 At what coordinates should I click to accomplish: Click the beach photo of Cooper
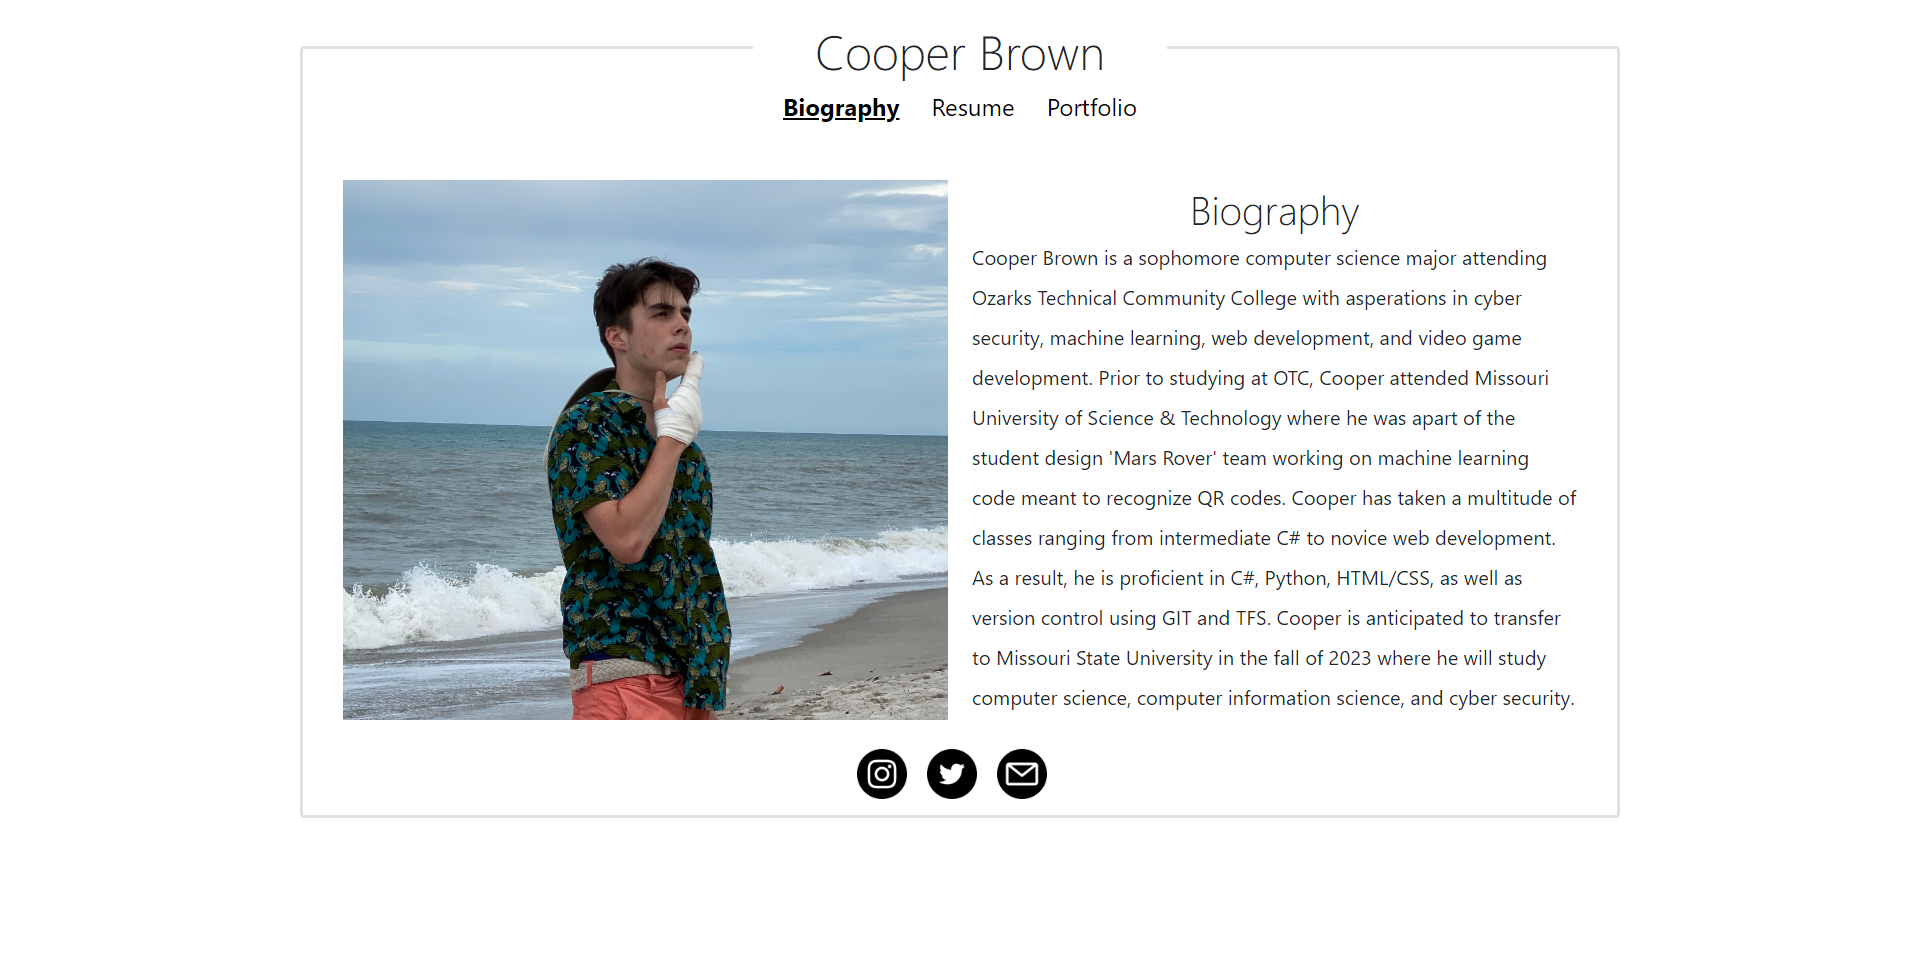pos(645,450)
